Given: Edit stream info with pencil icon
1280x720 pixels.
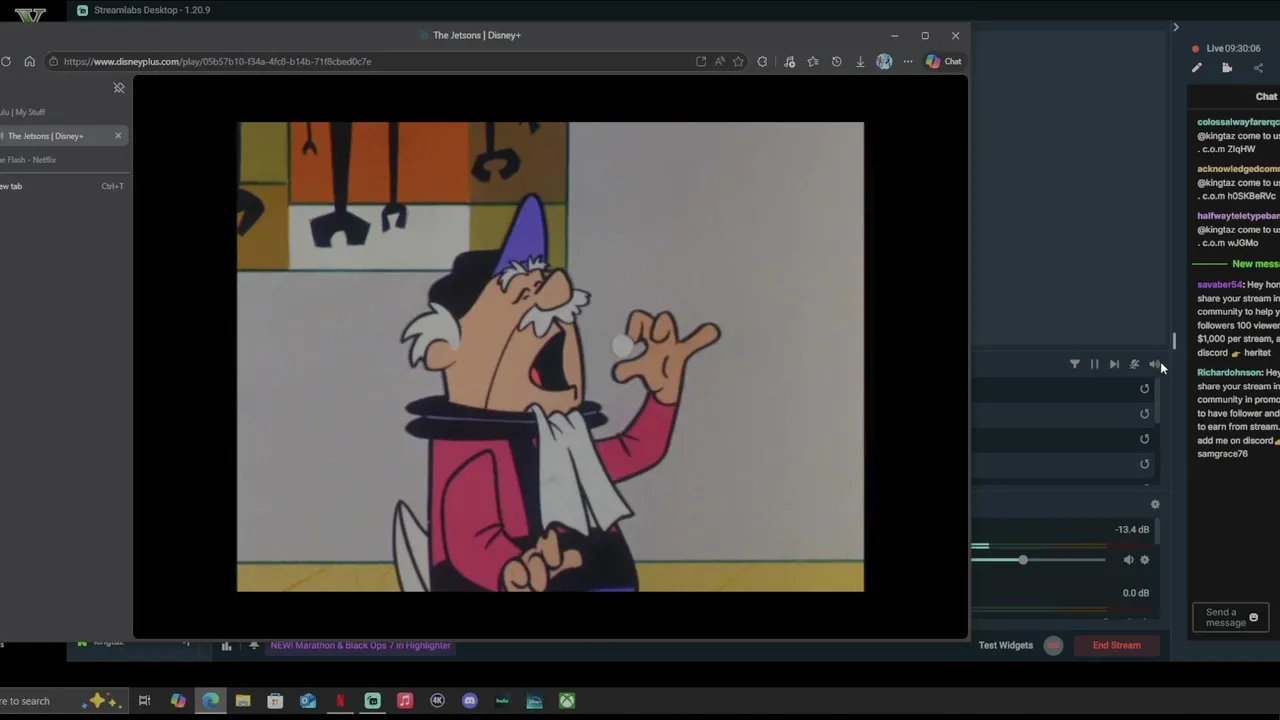Looking at the screenshot, I should 1197,68.
